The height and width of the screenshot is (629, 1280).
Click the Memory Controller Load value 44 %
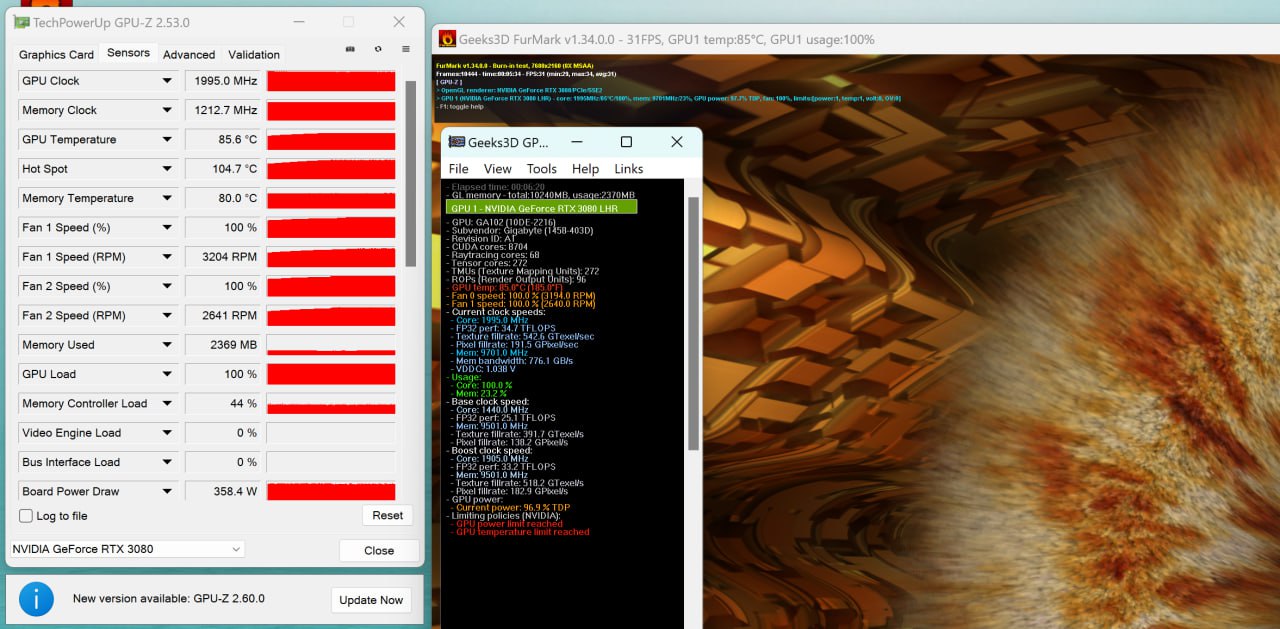243,404
